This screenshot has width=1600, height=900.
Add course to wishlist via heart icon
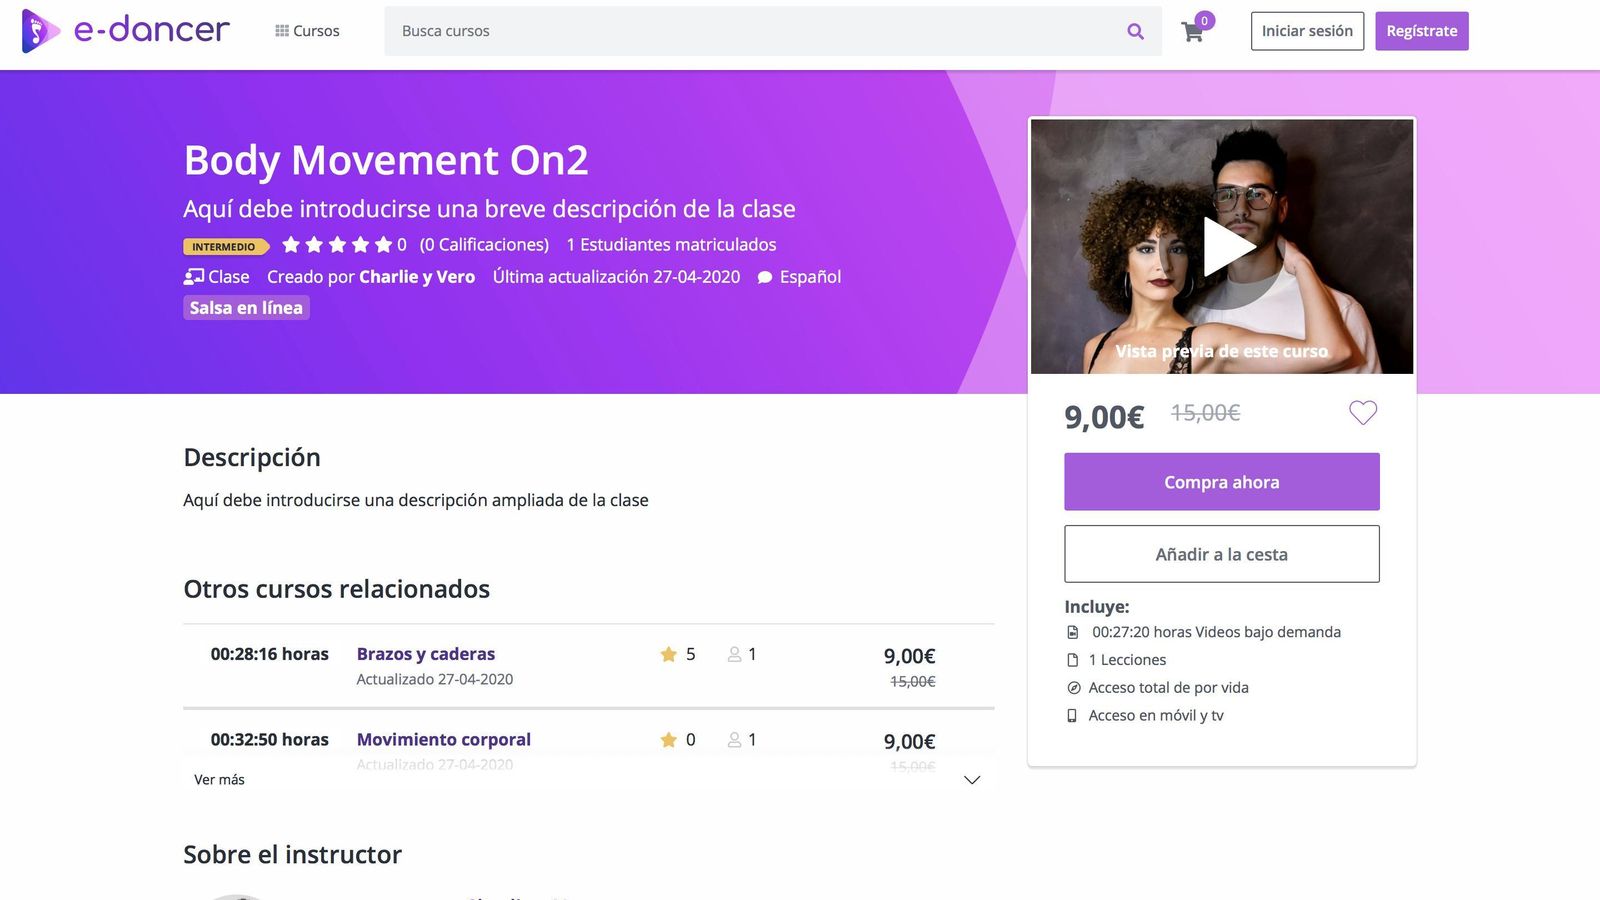coord(1363,412)
